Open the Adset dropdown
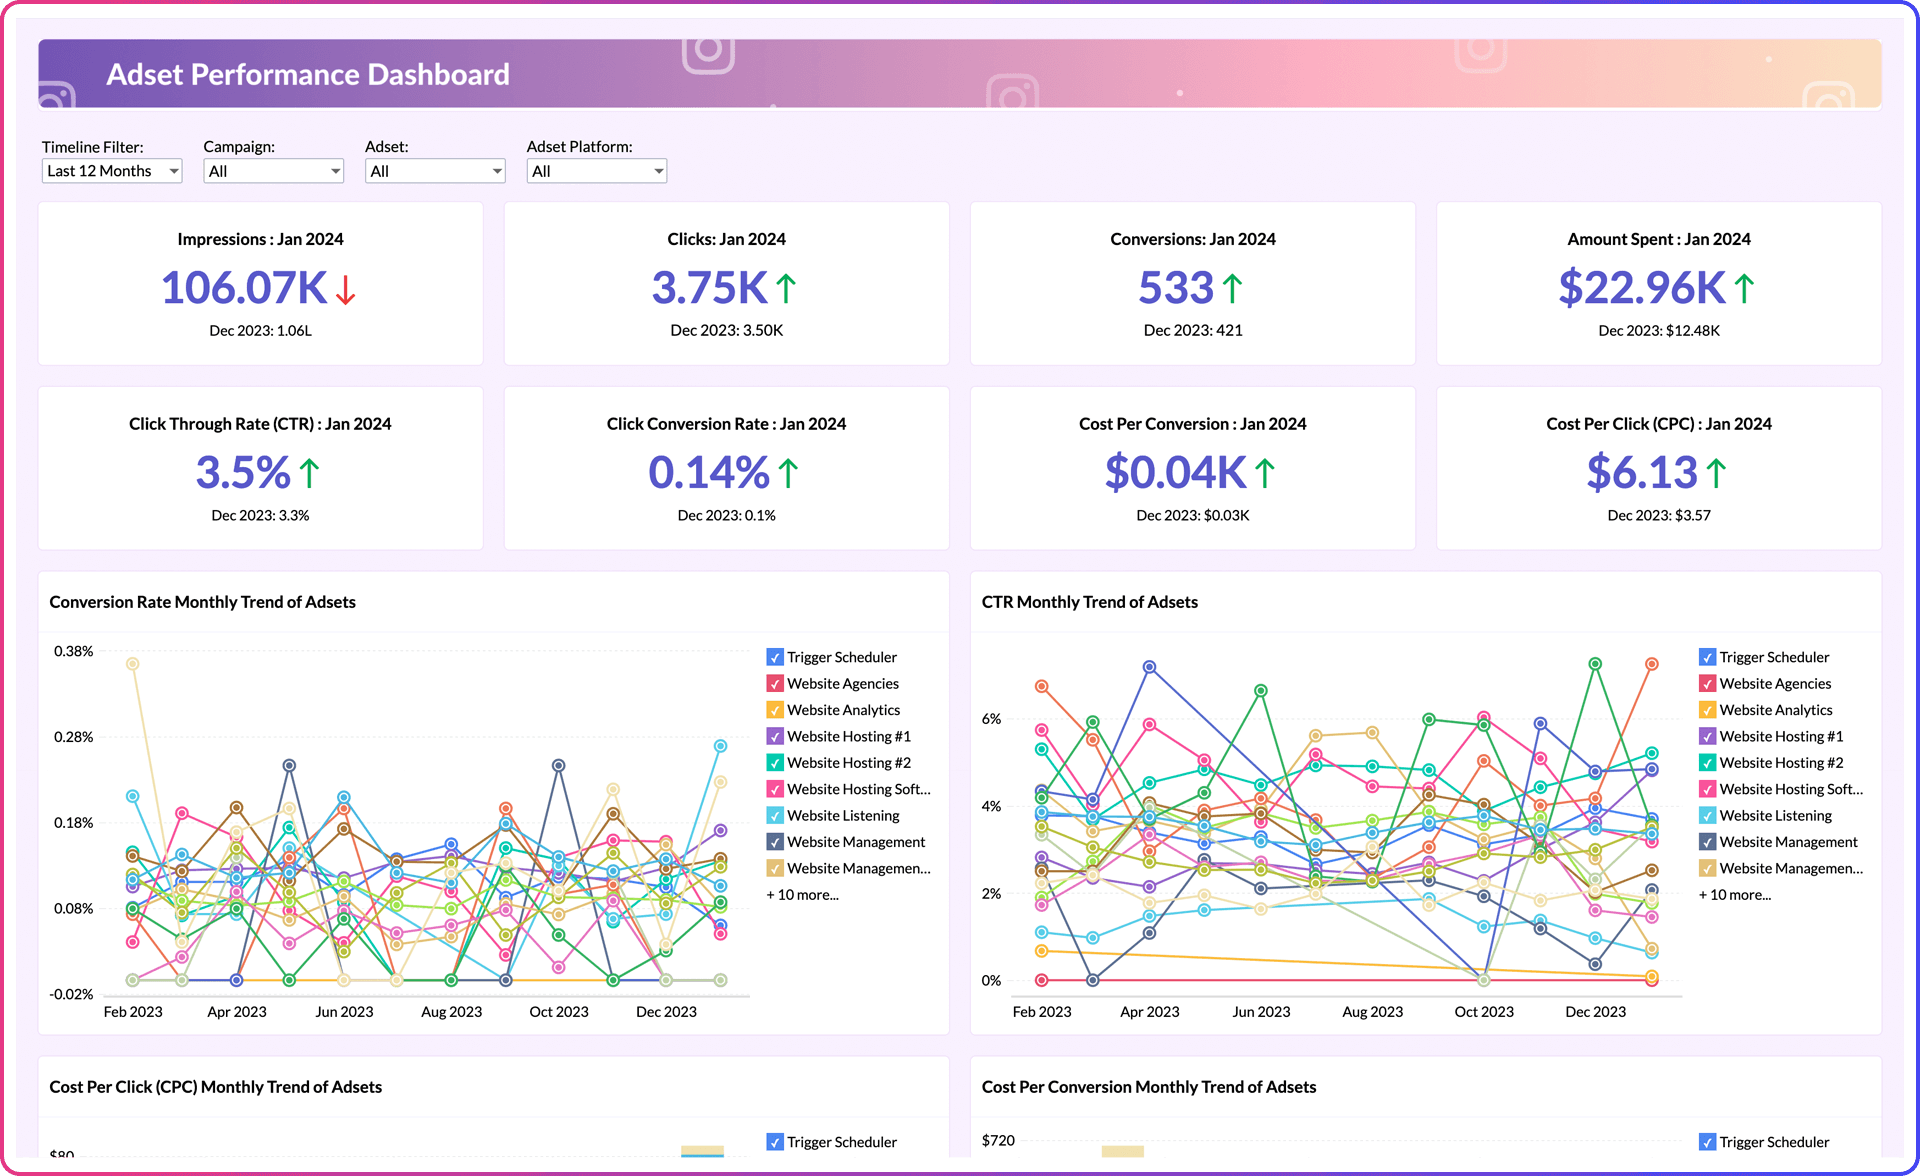This screenshot has width=1920, height=1176. 435,170
